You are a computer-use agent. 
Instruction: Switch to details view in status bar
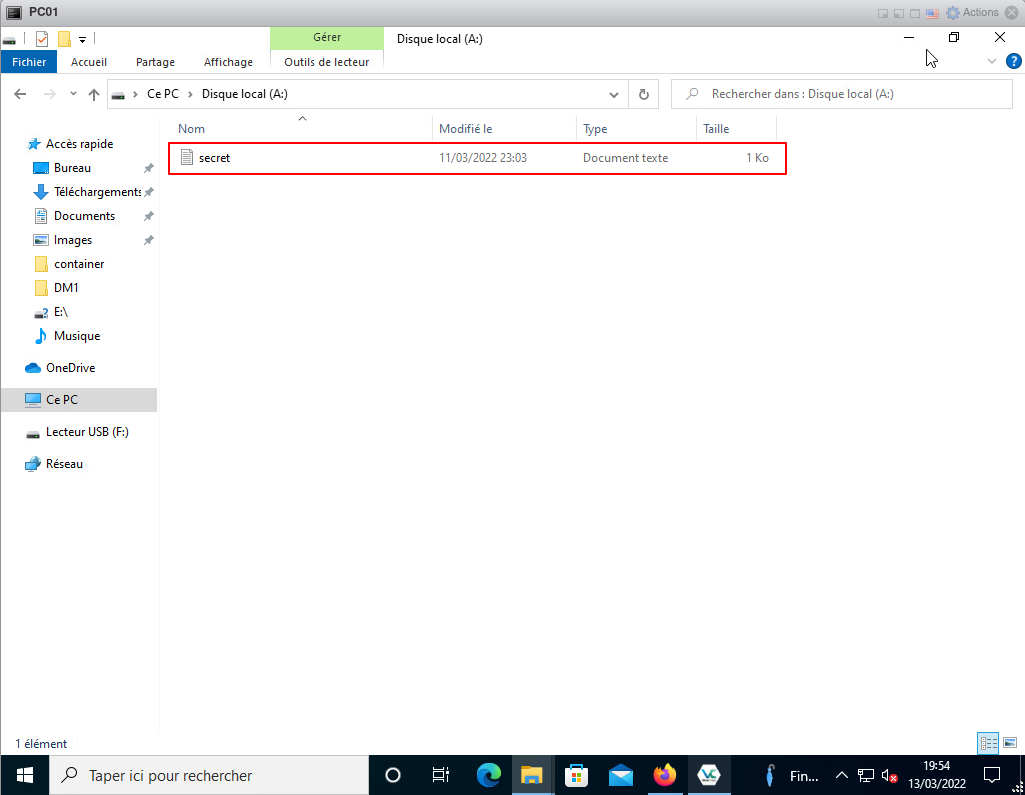[x=988, y=743]
